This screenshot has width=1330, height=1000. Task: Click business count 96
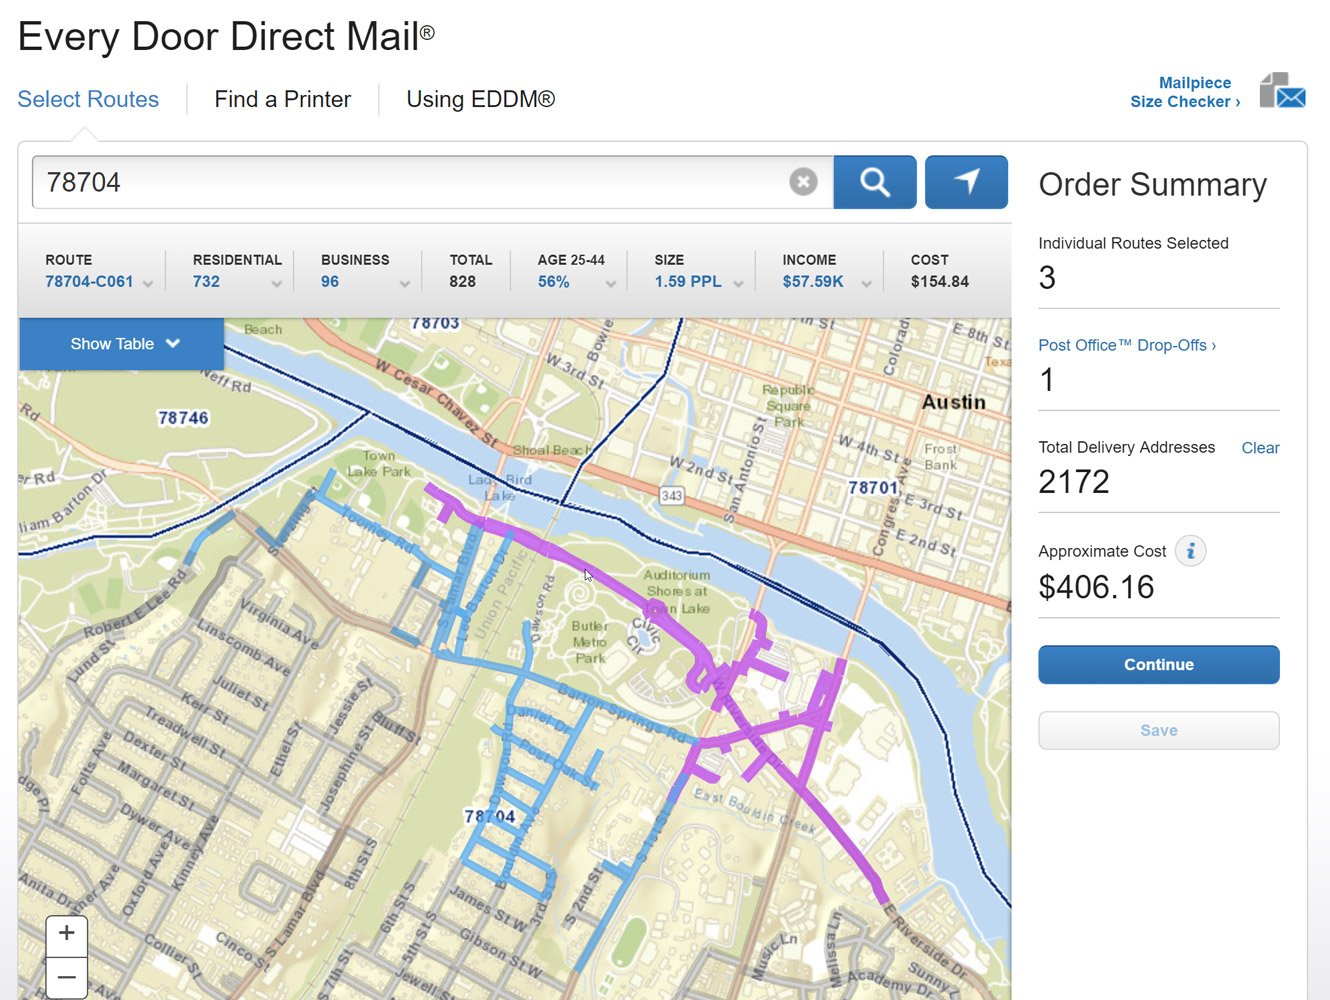click(330, 282)
